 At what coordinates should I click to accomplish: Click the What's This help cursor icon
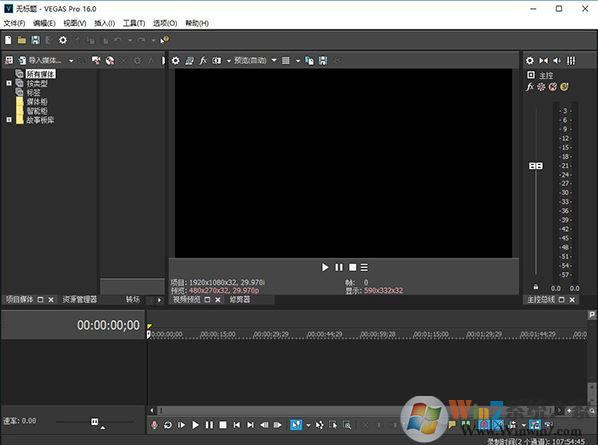coord(164,40)
